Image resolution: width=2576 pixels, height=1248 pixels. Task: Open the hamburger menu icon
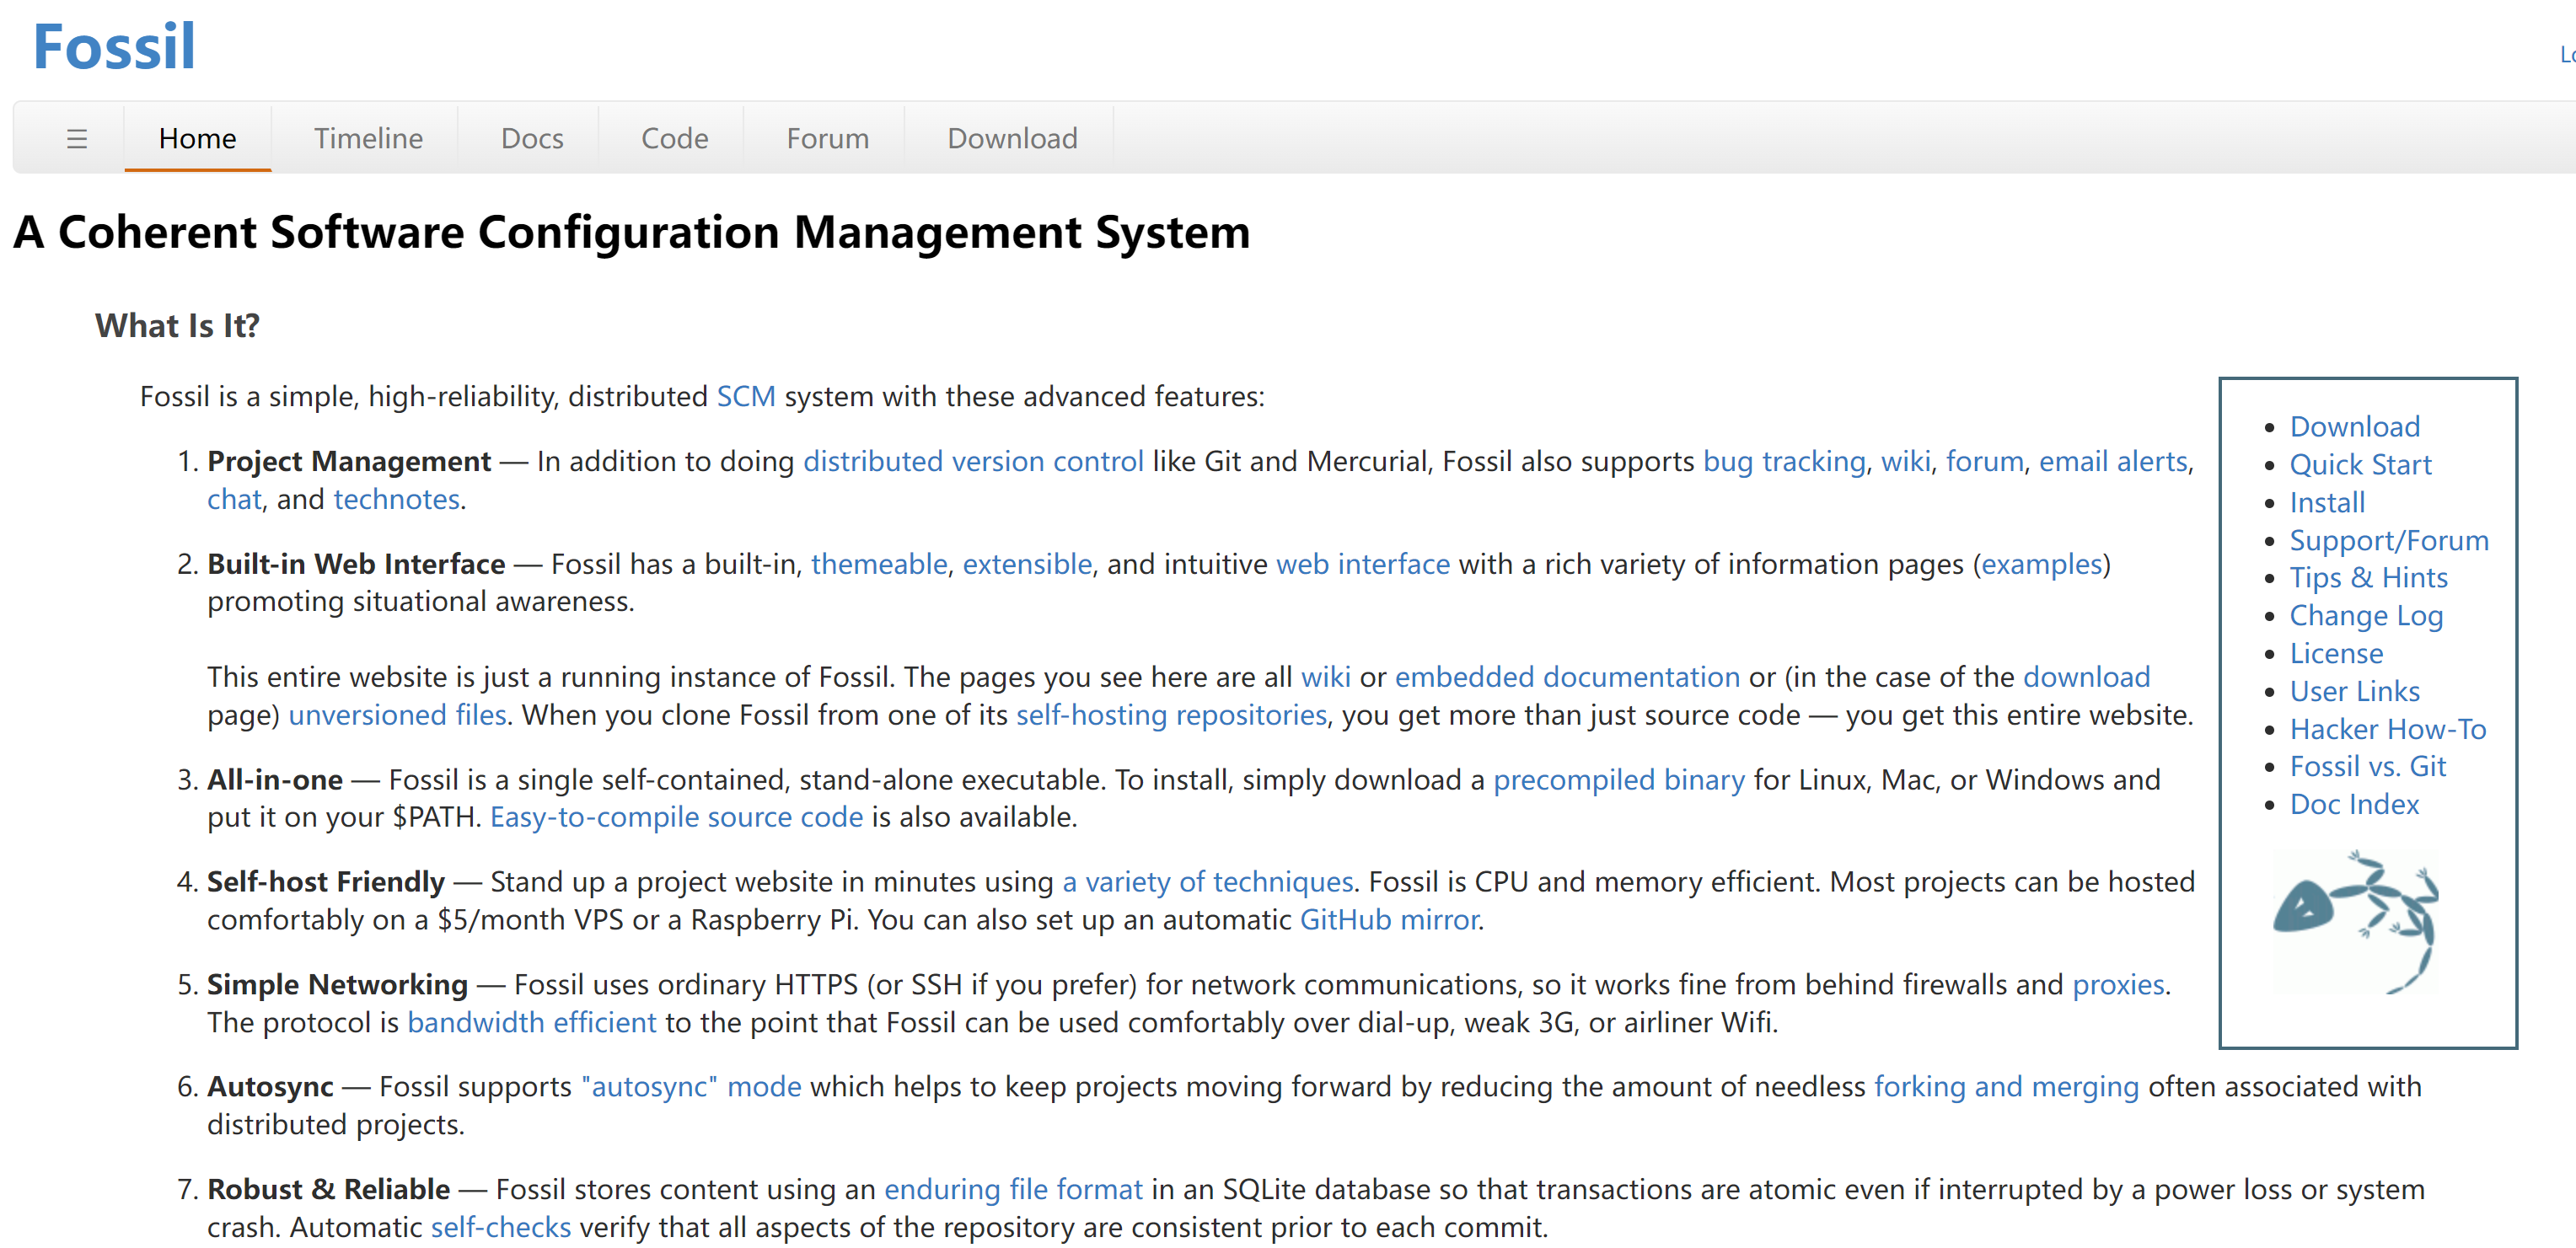[77, 138]
